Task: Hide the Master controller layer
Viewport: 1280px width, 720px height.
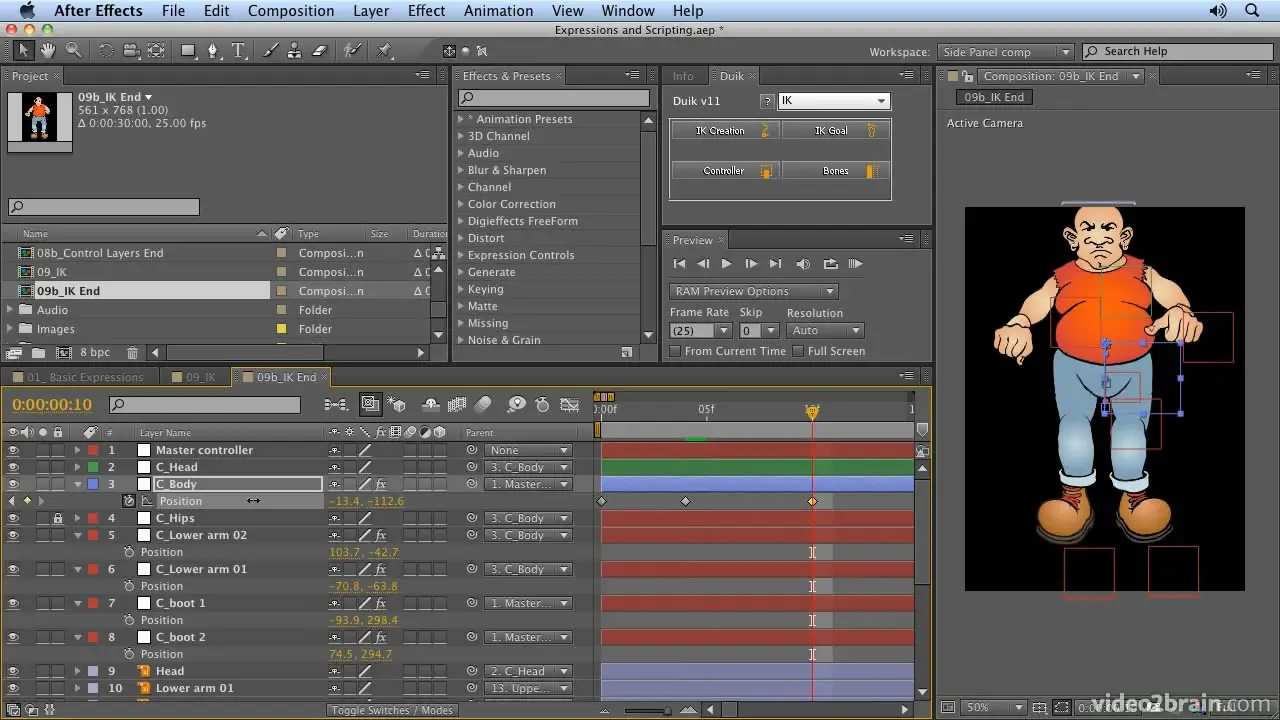Action: [14, 451]
